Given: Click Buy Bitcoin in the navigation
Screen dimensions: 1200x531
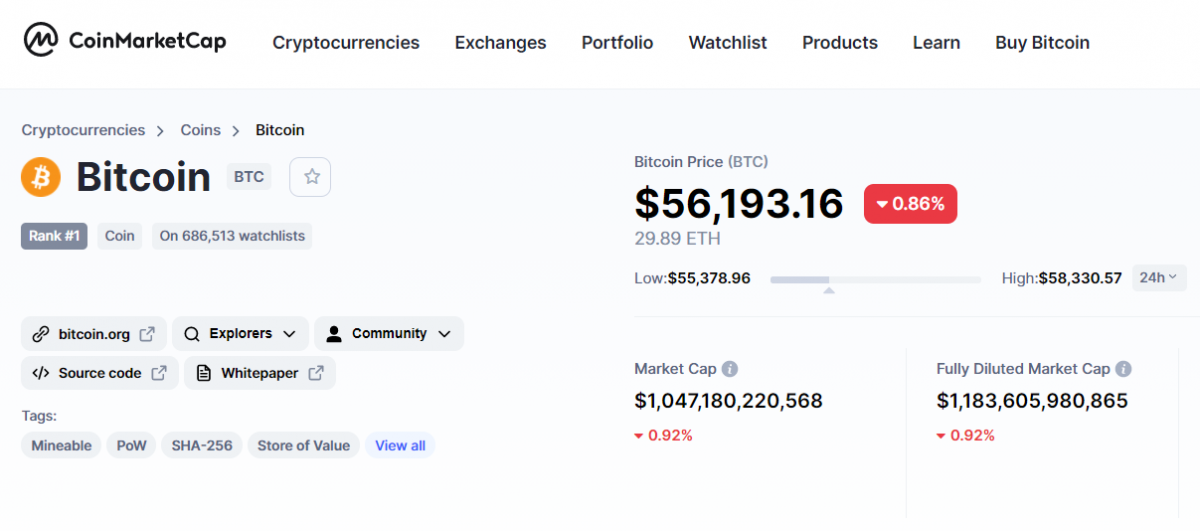Looking at the screenshot, I should (x=1042, y=43).
